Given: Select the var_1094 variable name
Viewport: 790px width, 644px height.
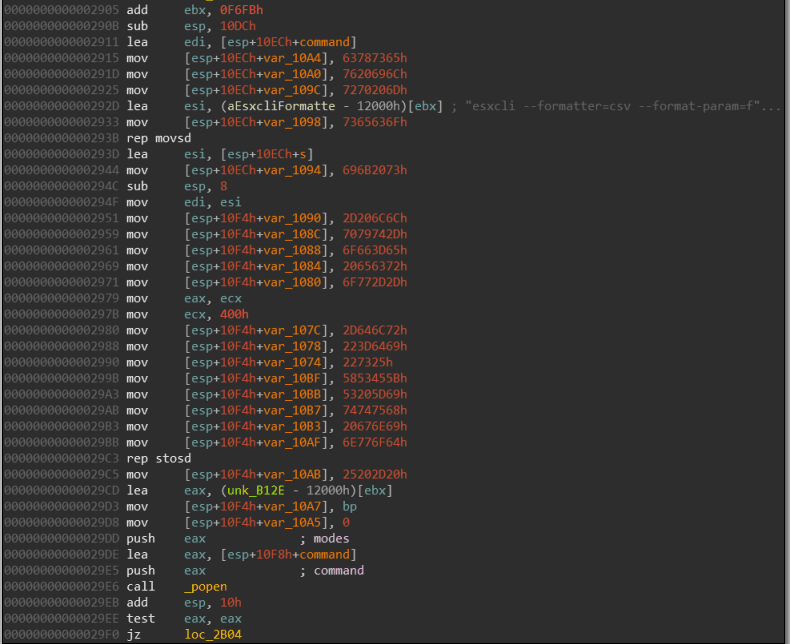Looking at the screenshot, I should tap(292, 170).
